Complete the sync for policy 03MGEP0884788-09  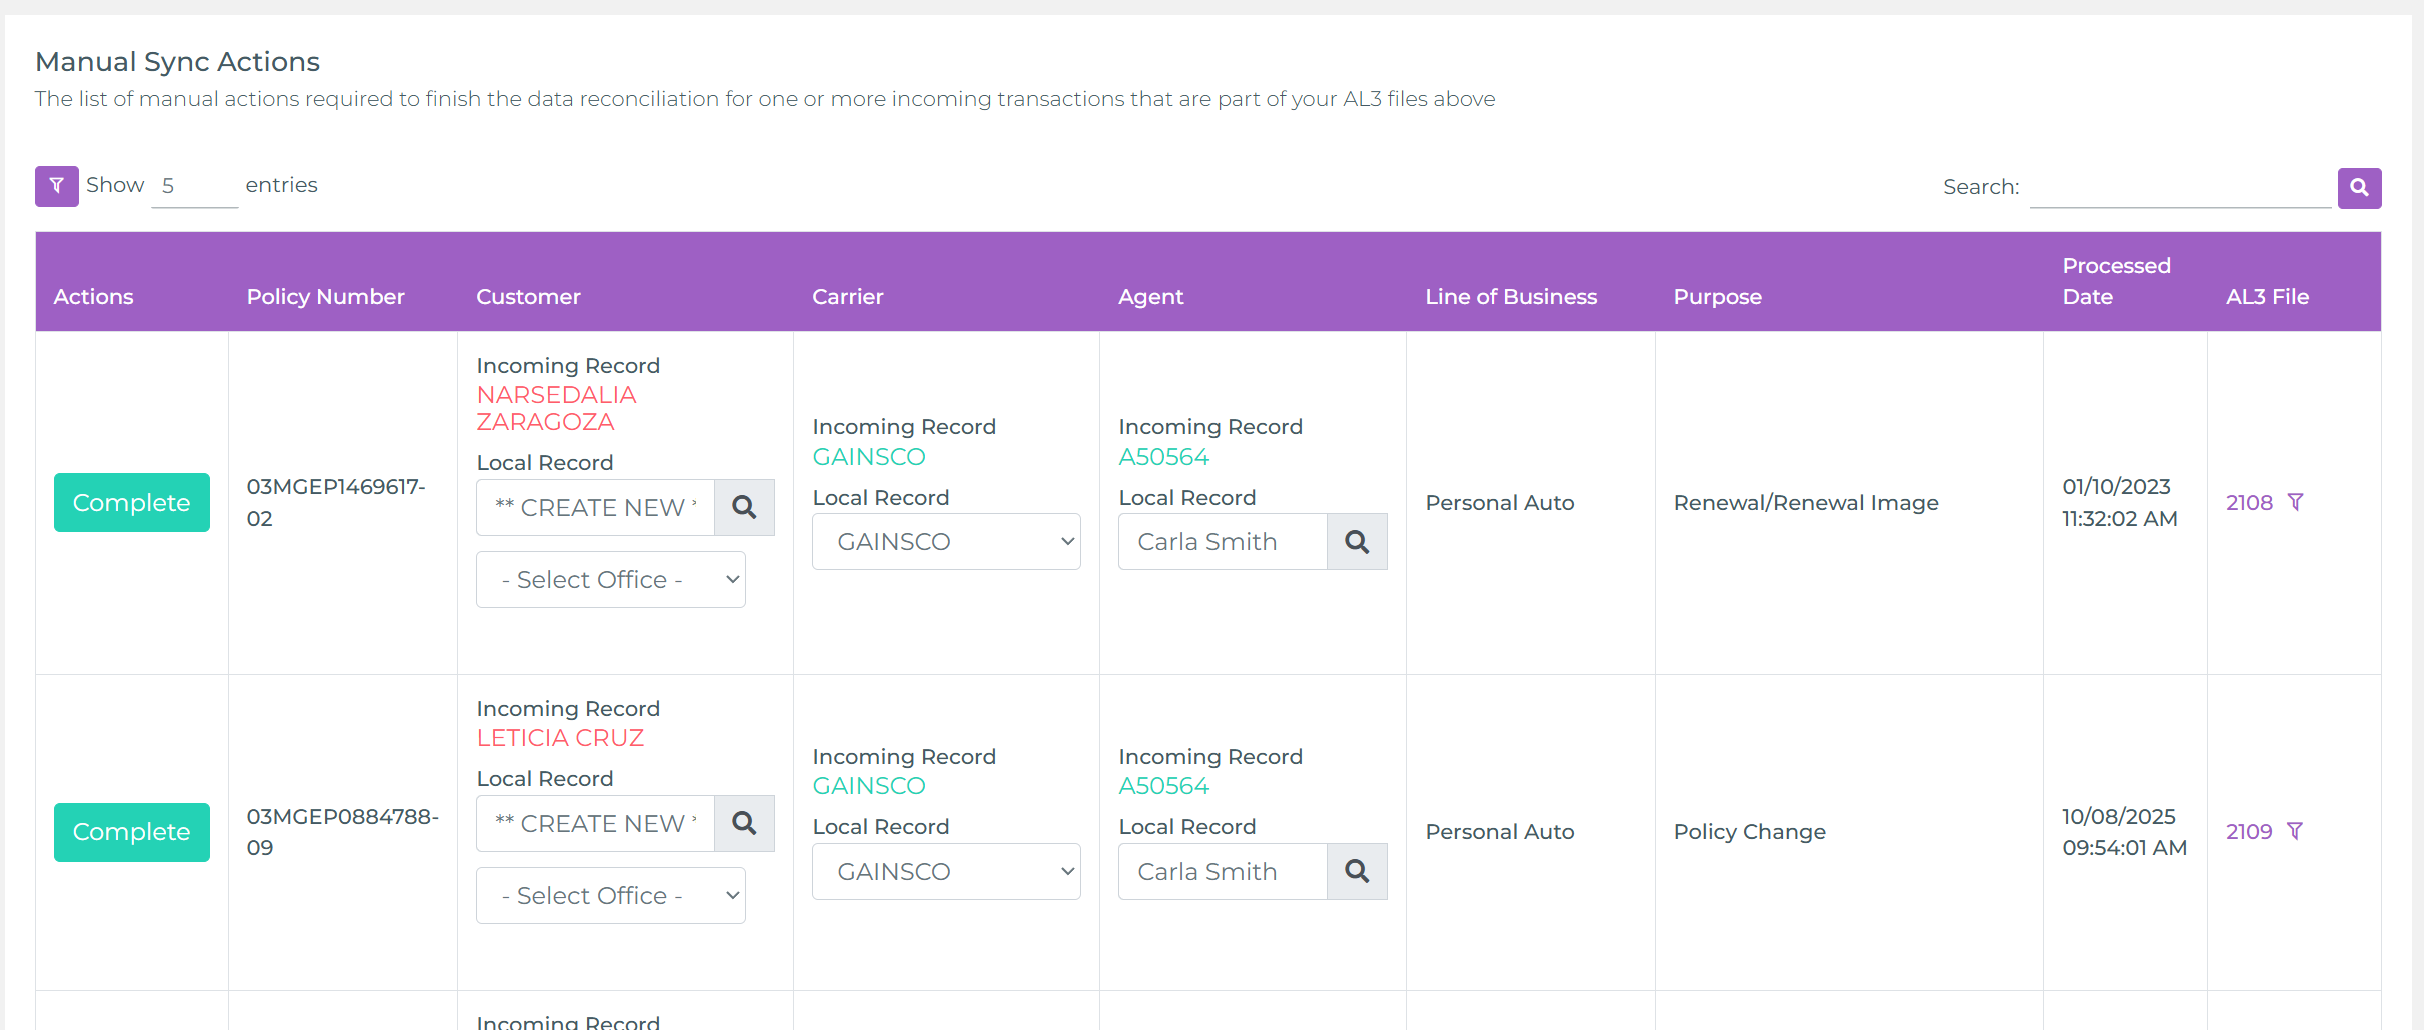pyautogui.click(x=131, y=831)
